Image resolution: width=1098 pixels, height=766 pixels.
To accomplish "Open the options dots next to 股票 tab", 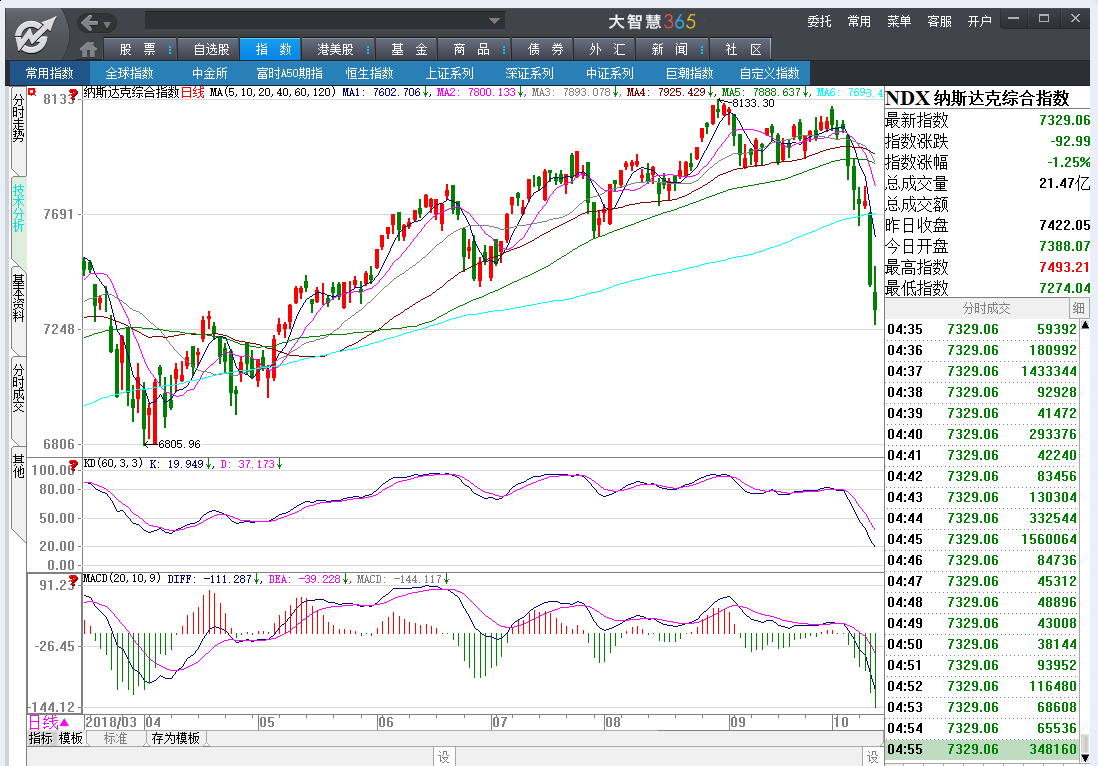I will [170, 50].
